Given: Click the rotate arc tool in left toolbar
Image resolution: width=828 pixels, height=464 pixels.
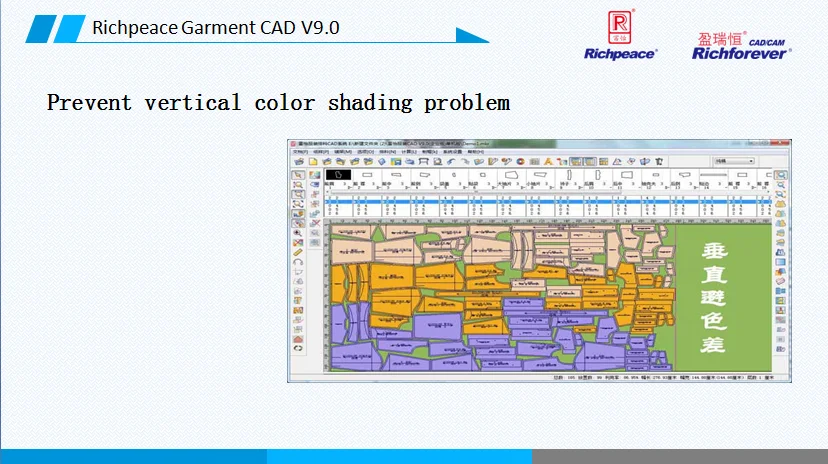Looking at the screenshot, I should point(298,262).
